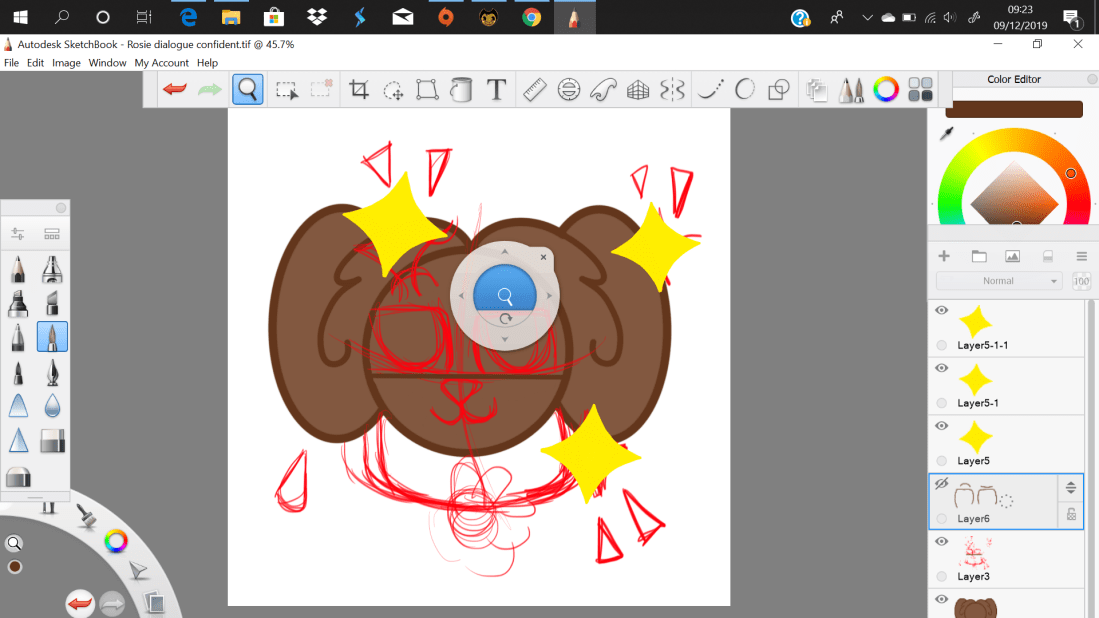Select the Text tool
The image size is (1099, 618).
496,90
